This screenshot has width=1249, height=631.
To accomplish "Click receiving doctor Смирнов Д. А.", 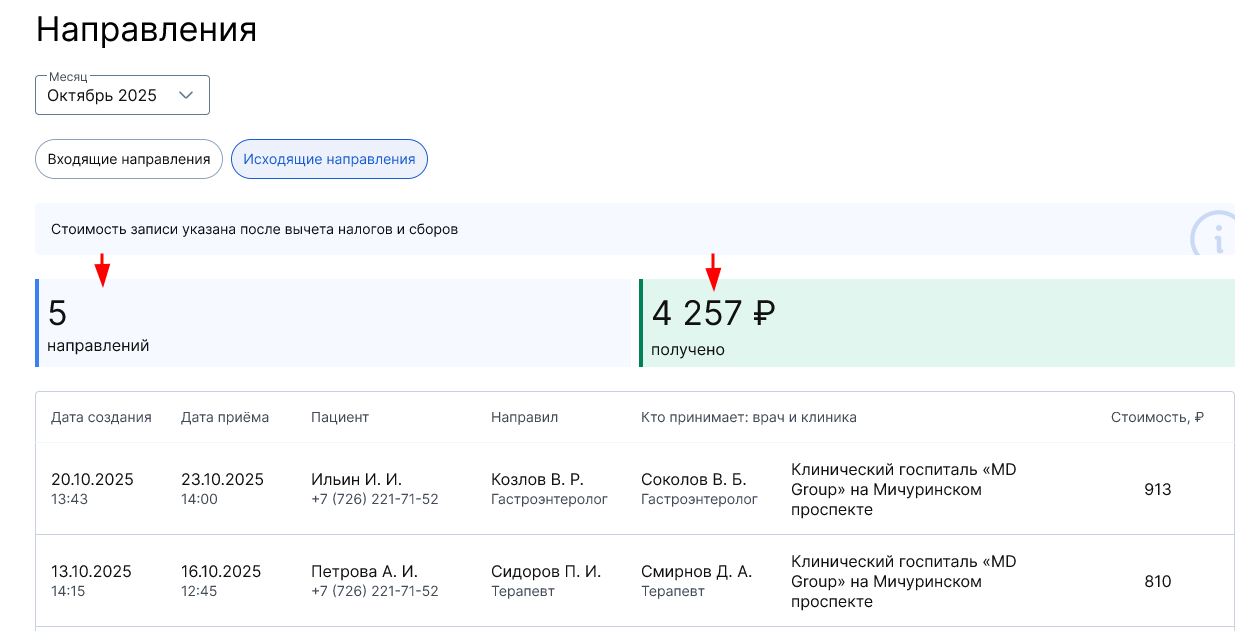I will (696, 572).
